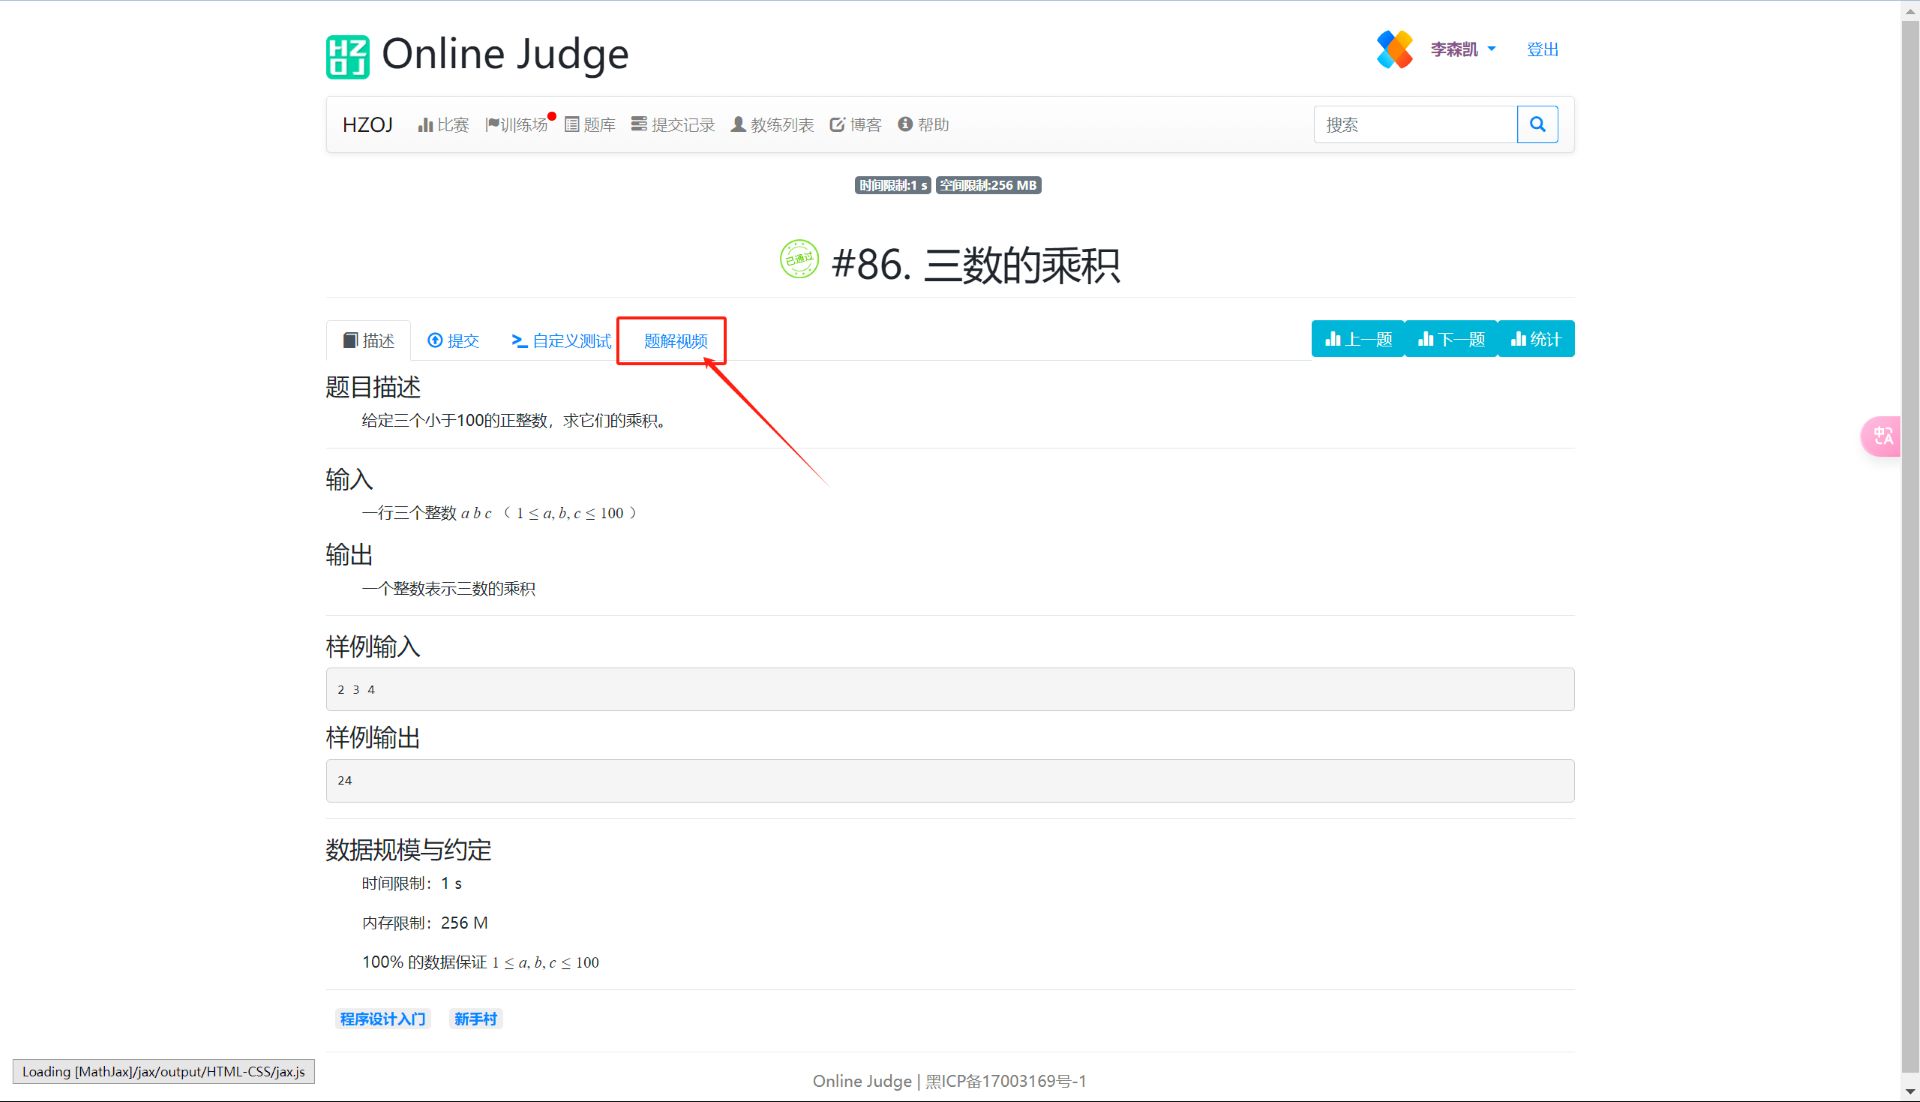Click the HZOJ logo icon
Screen dimensions: 1920x1102
pos(347,56)
